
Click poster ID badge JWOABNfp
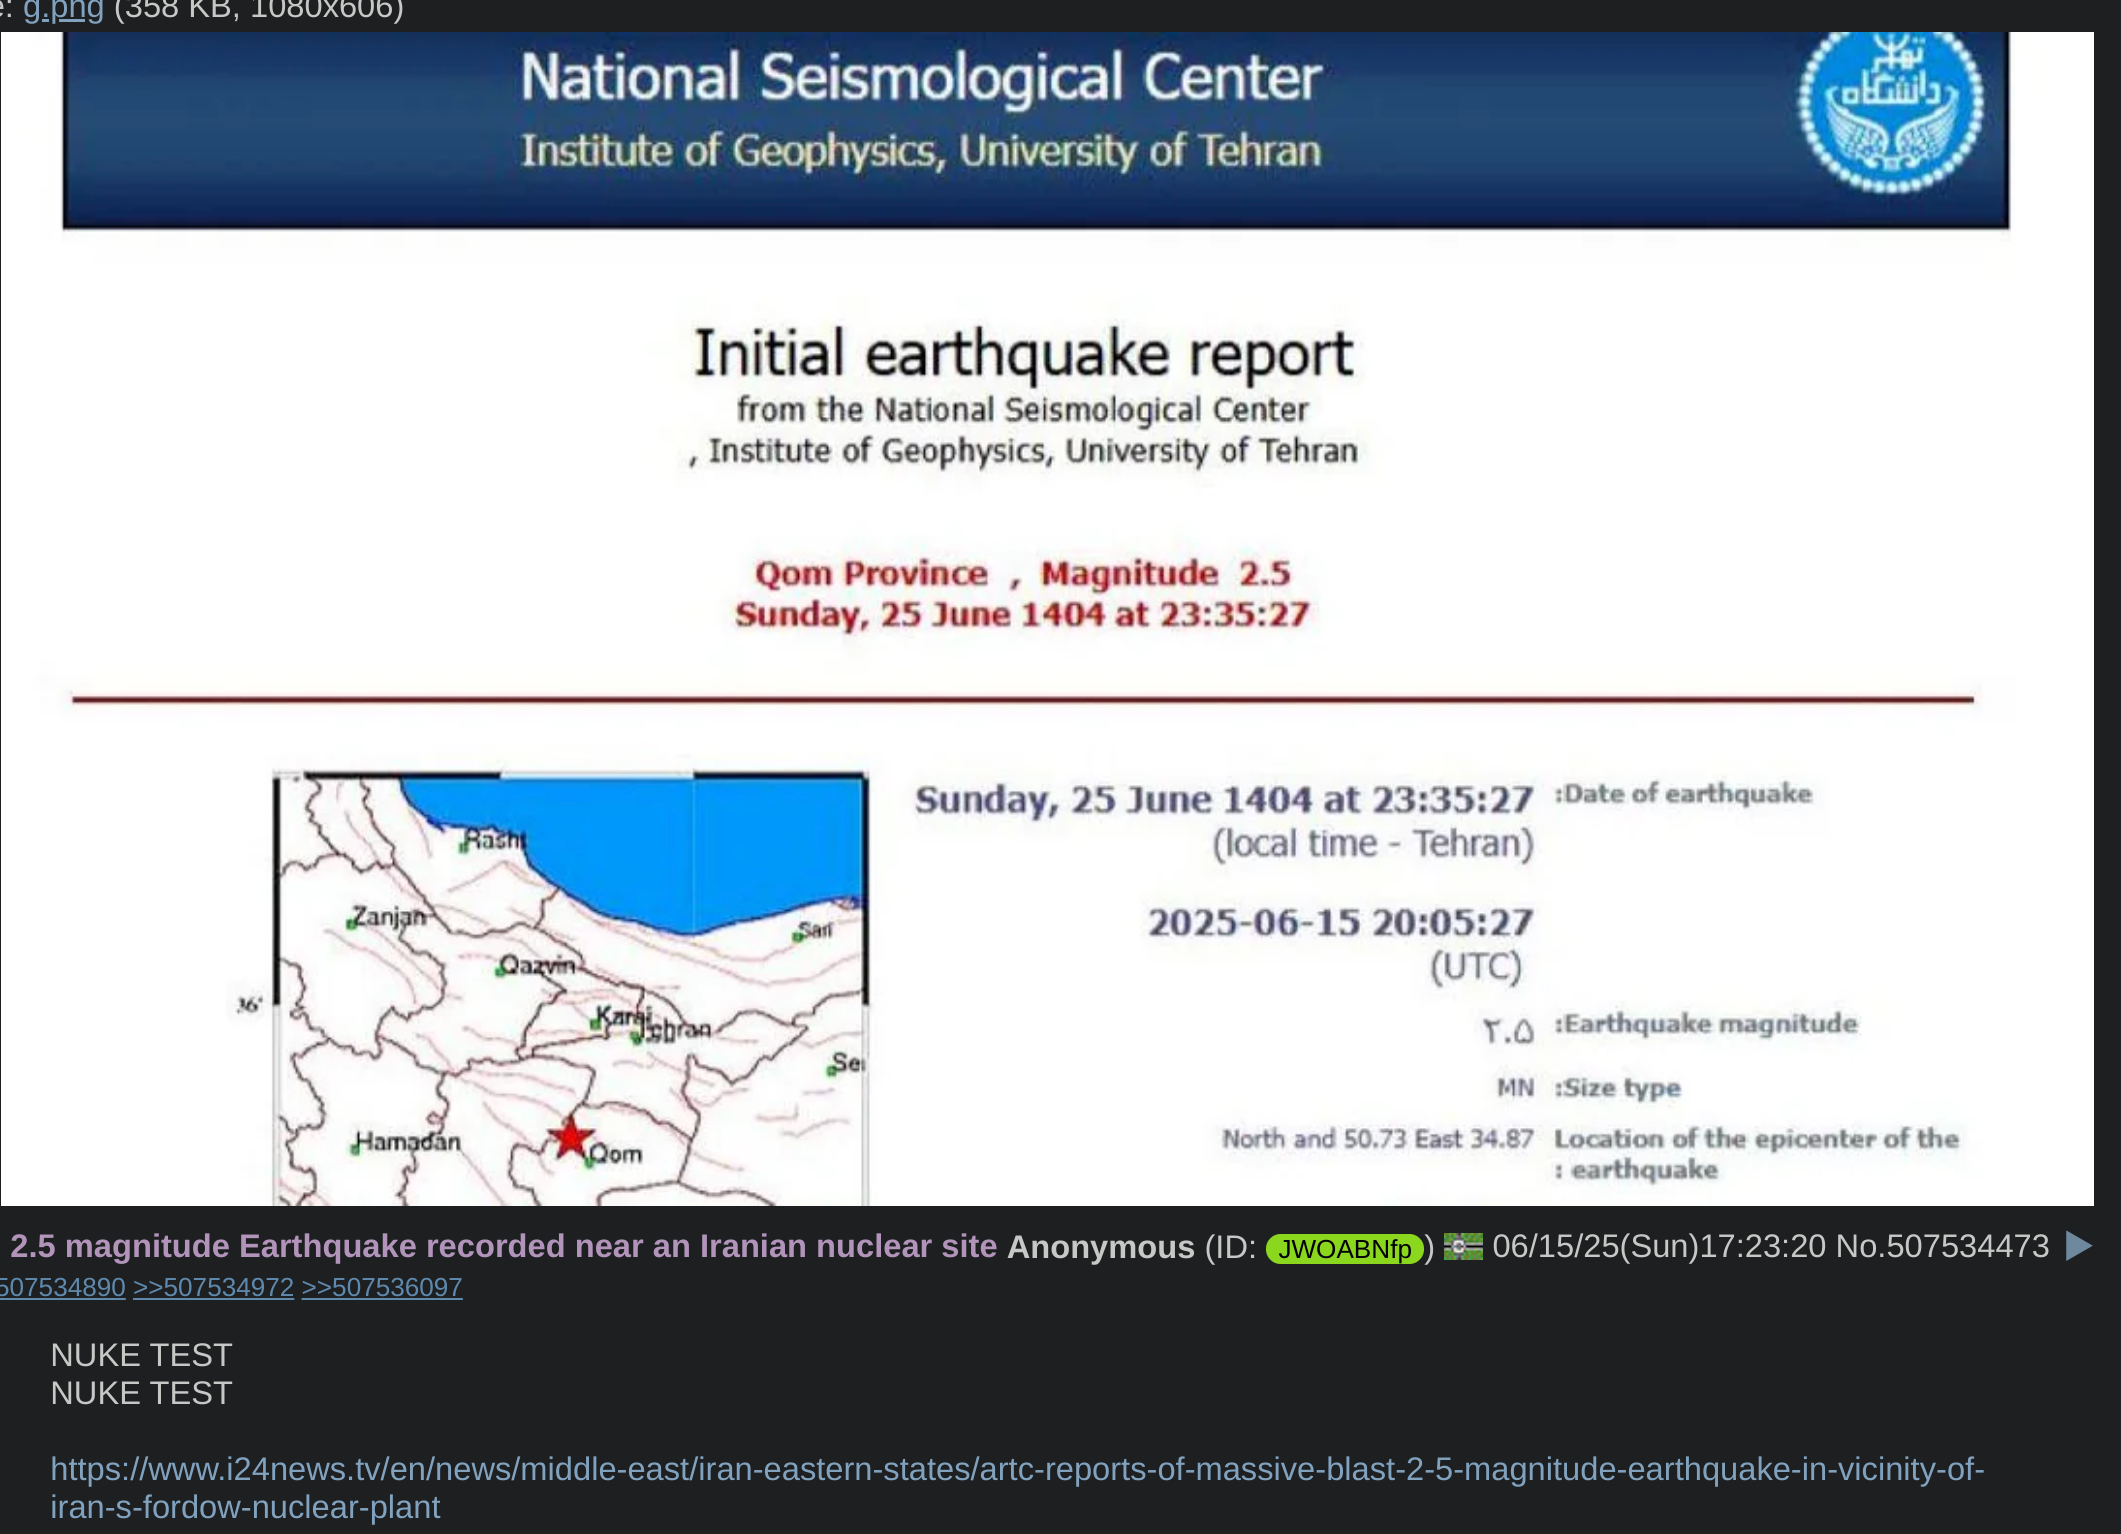pos(1344,1248)
